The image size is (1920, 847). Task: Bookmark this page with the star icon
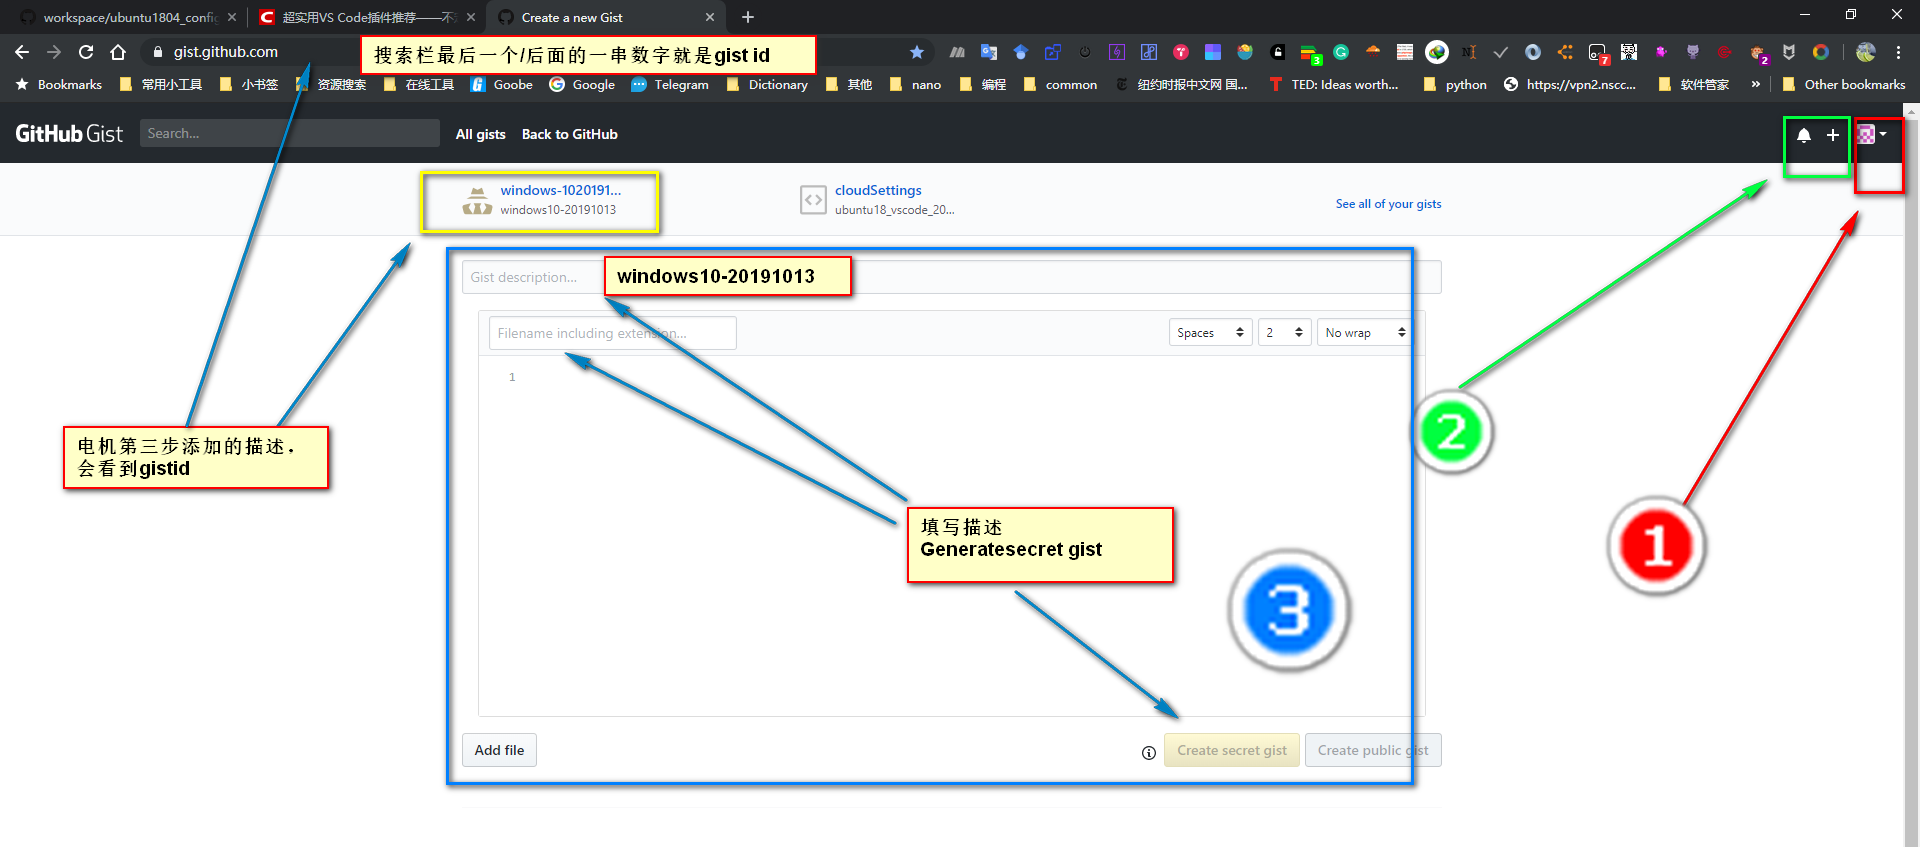[917, 52]
